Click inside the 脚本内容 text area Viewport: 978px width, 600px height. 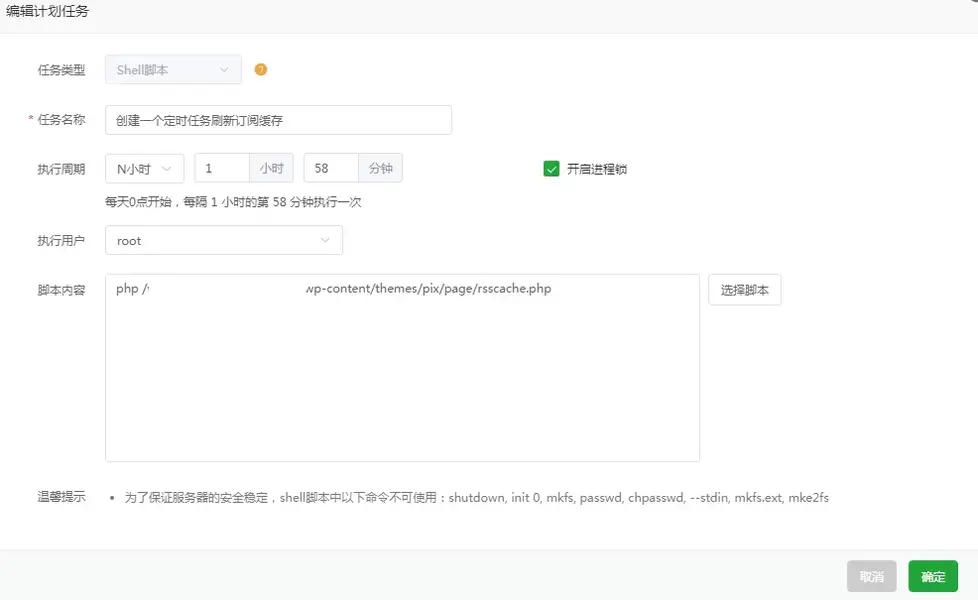(402, 368)
